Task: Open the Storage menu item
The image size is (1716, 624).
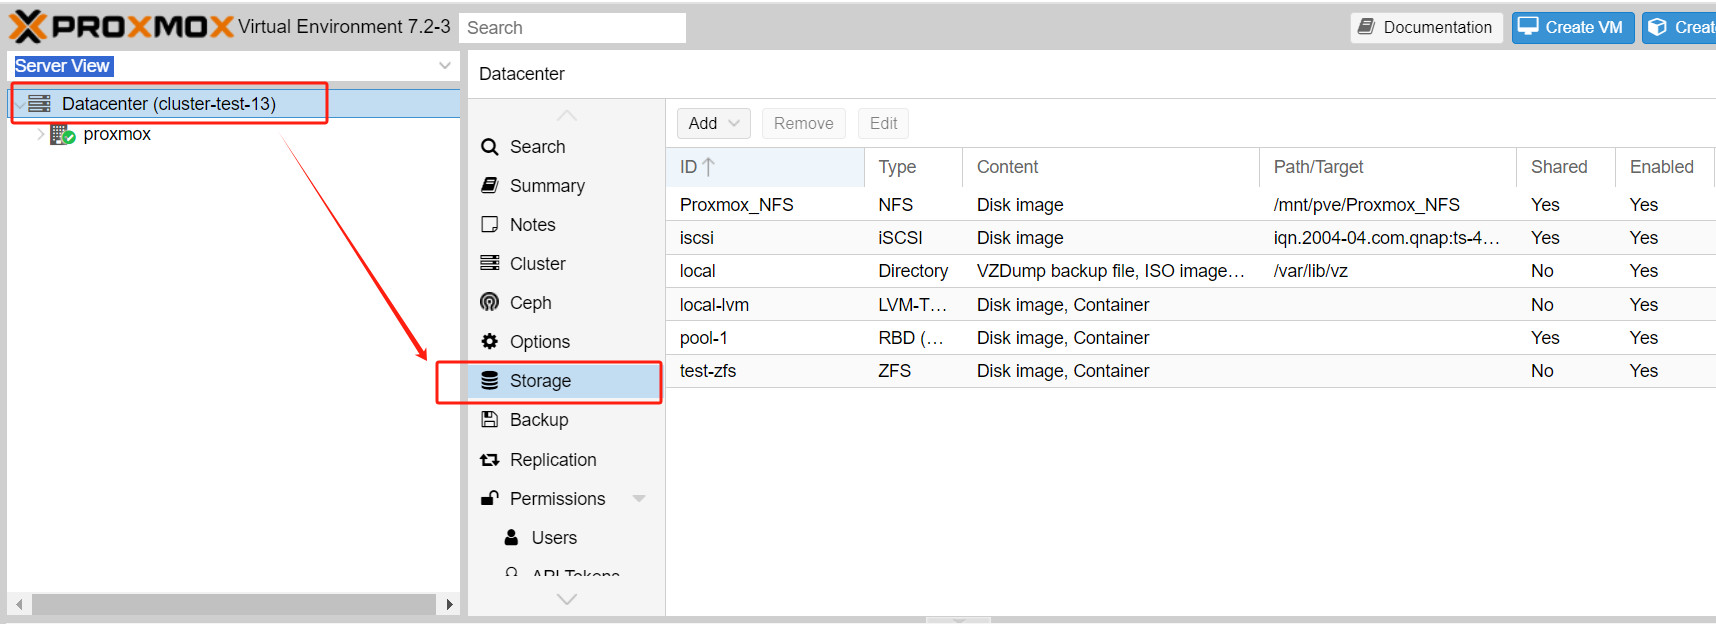Action: [x=540, y=381]
